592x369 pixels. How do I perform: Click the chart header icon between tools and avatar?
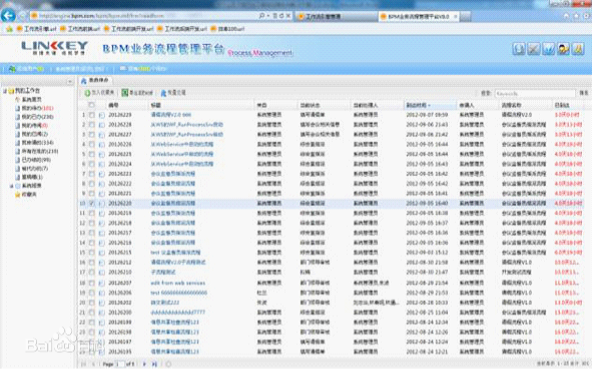point(548,49)
